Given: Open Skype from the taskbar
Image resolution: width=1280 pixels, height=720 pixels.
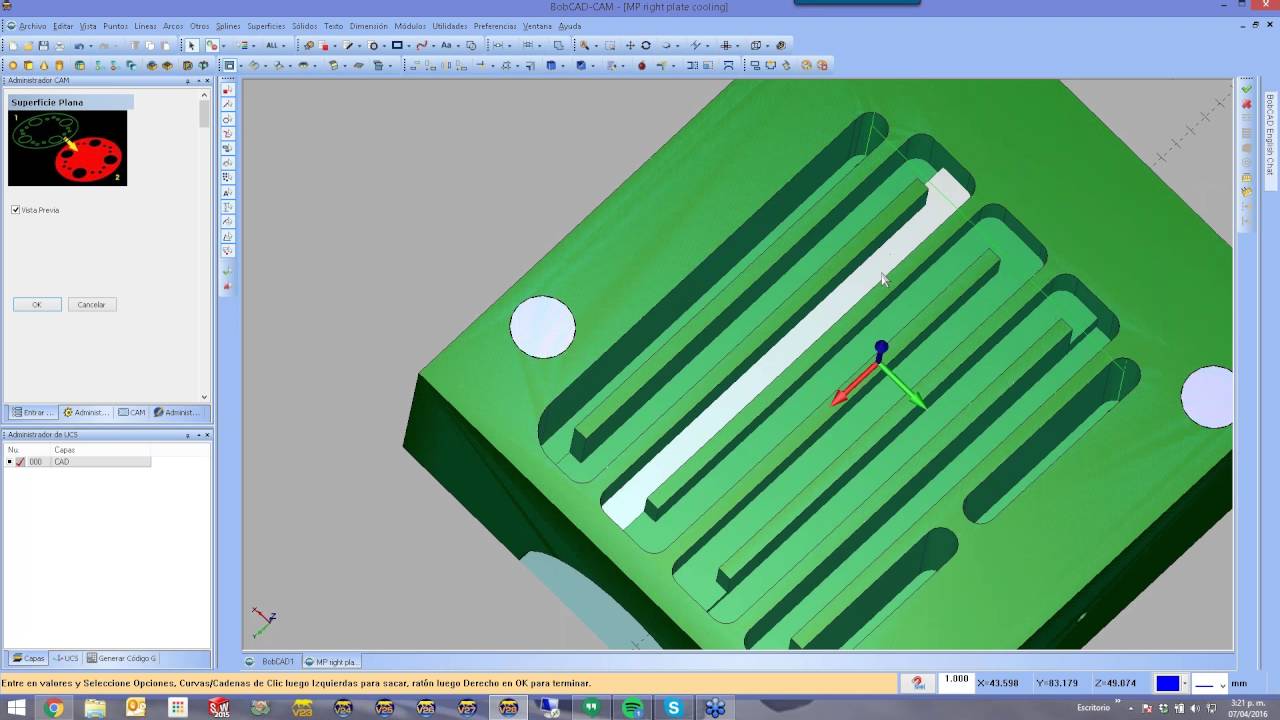Looking at the screenshot, I should point(673,708).
